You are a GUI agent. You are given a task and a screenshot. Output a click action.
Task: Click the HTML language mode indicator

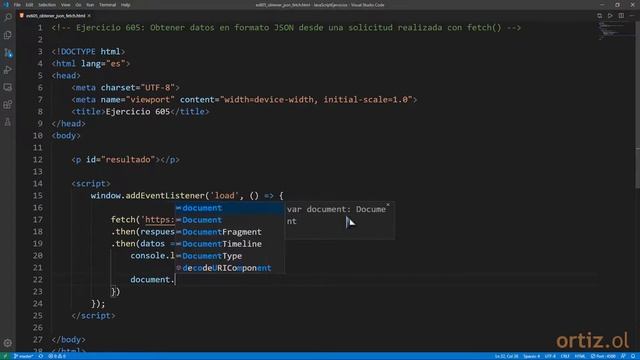(580, 356)
